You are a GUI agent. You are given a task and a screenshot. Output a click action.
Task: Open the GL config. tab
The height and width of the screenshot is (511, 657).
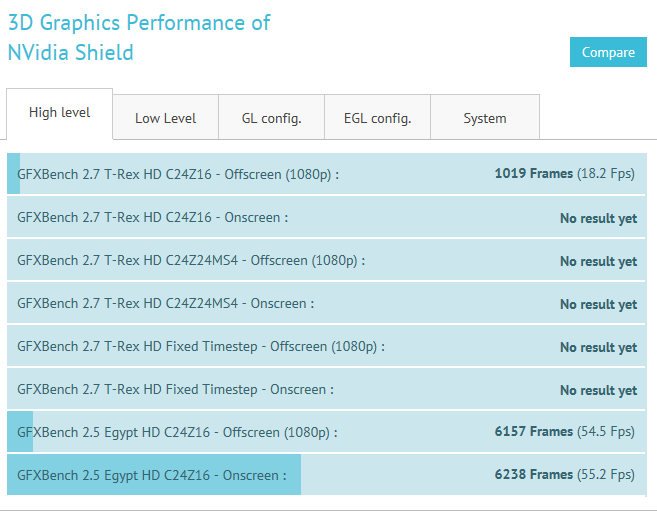click(x=272, y=118)
